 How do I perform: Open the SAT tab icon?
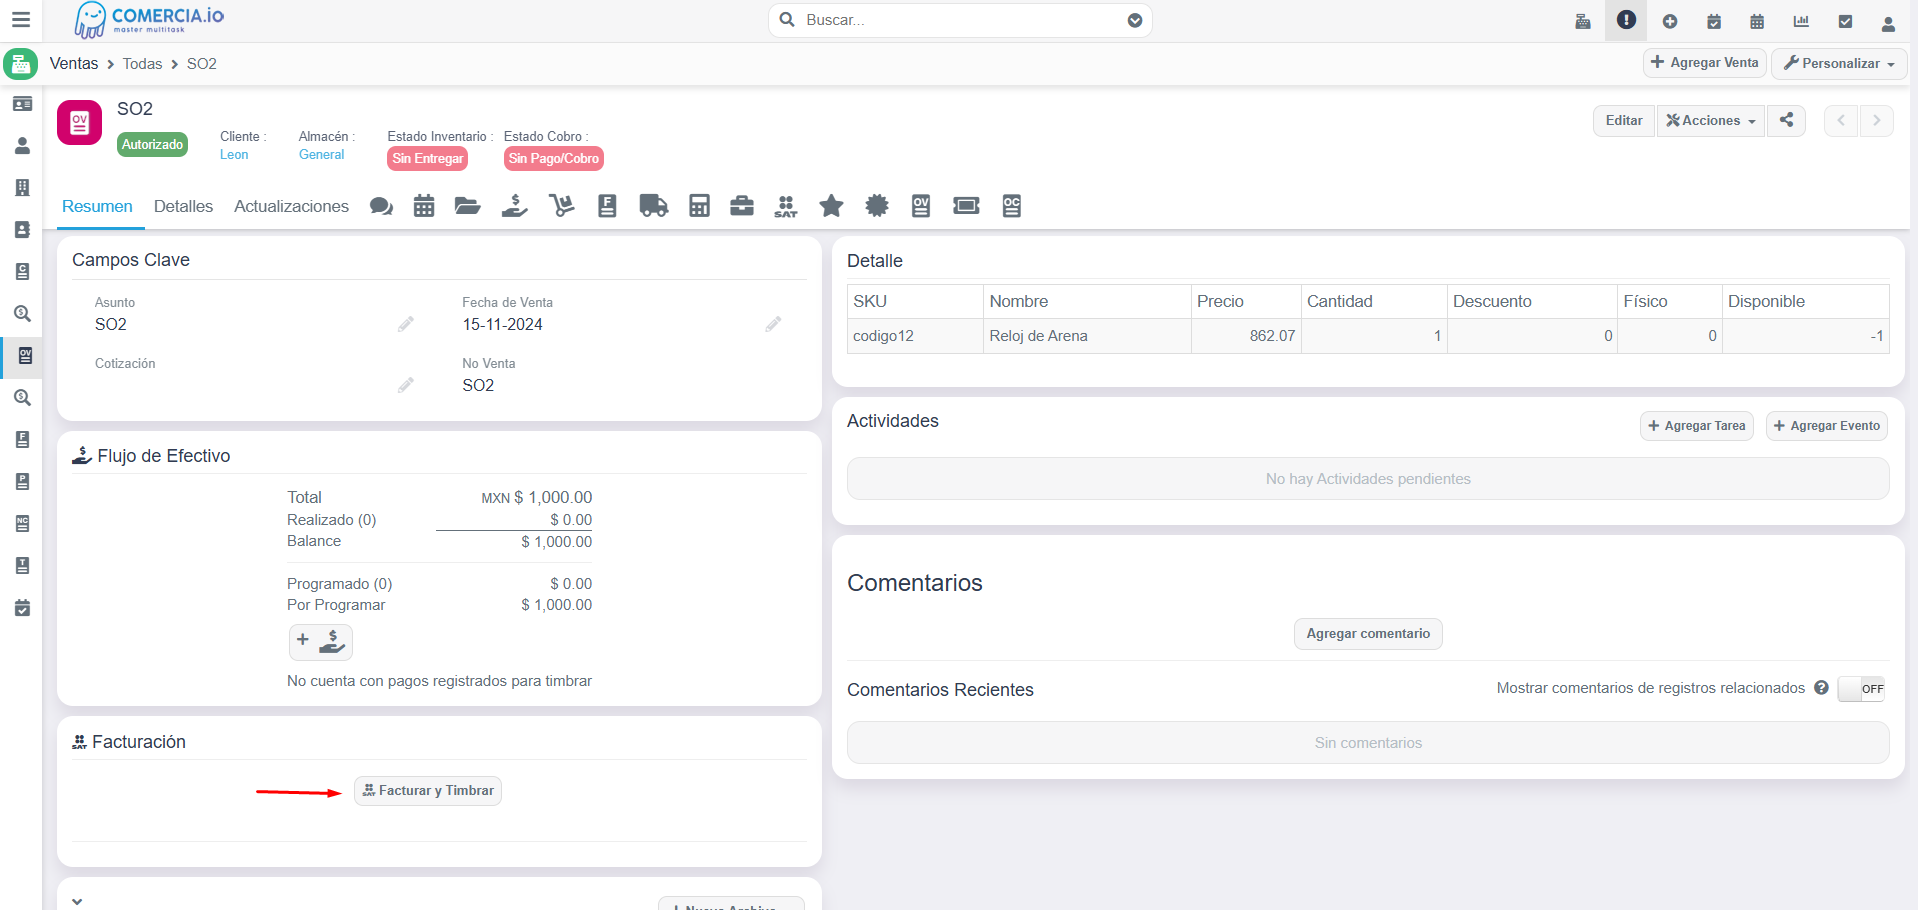point(786,206)
